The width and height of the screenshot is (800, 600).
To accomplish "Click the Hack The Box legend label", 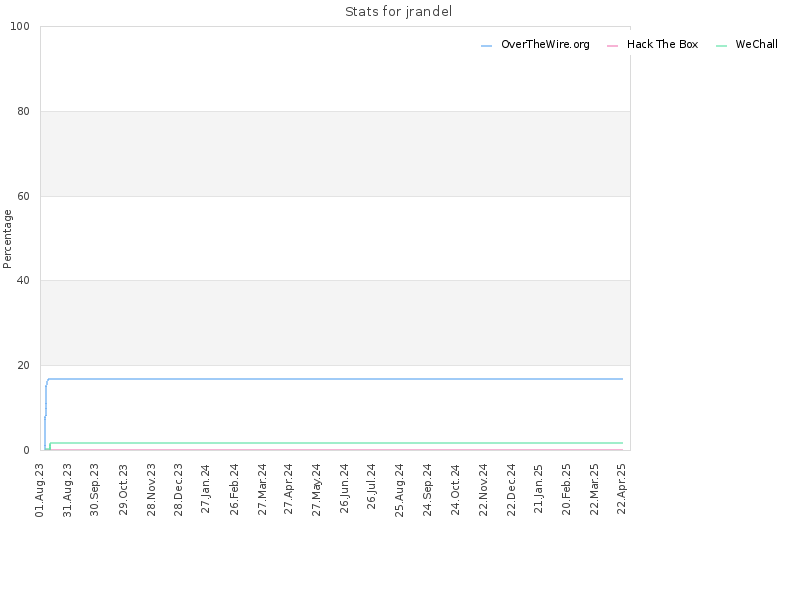I will (662, 44).
